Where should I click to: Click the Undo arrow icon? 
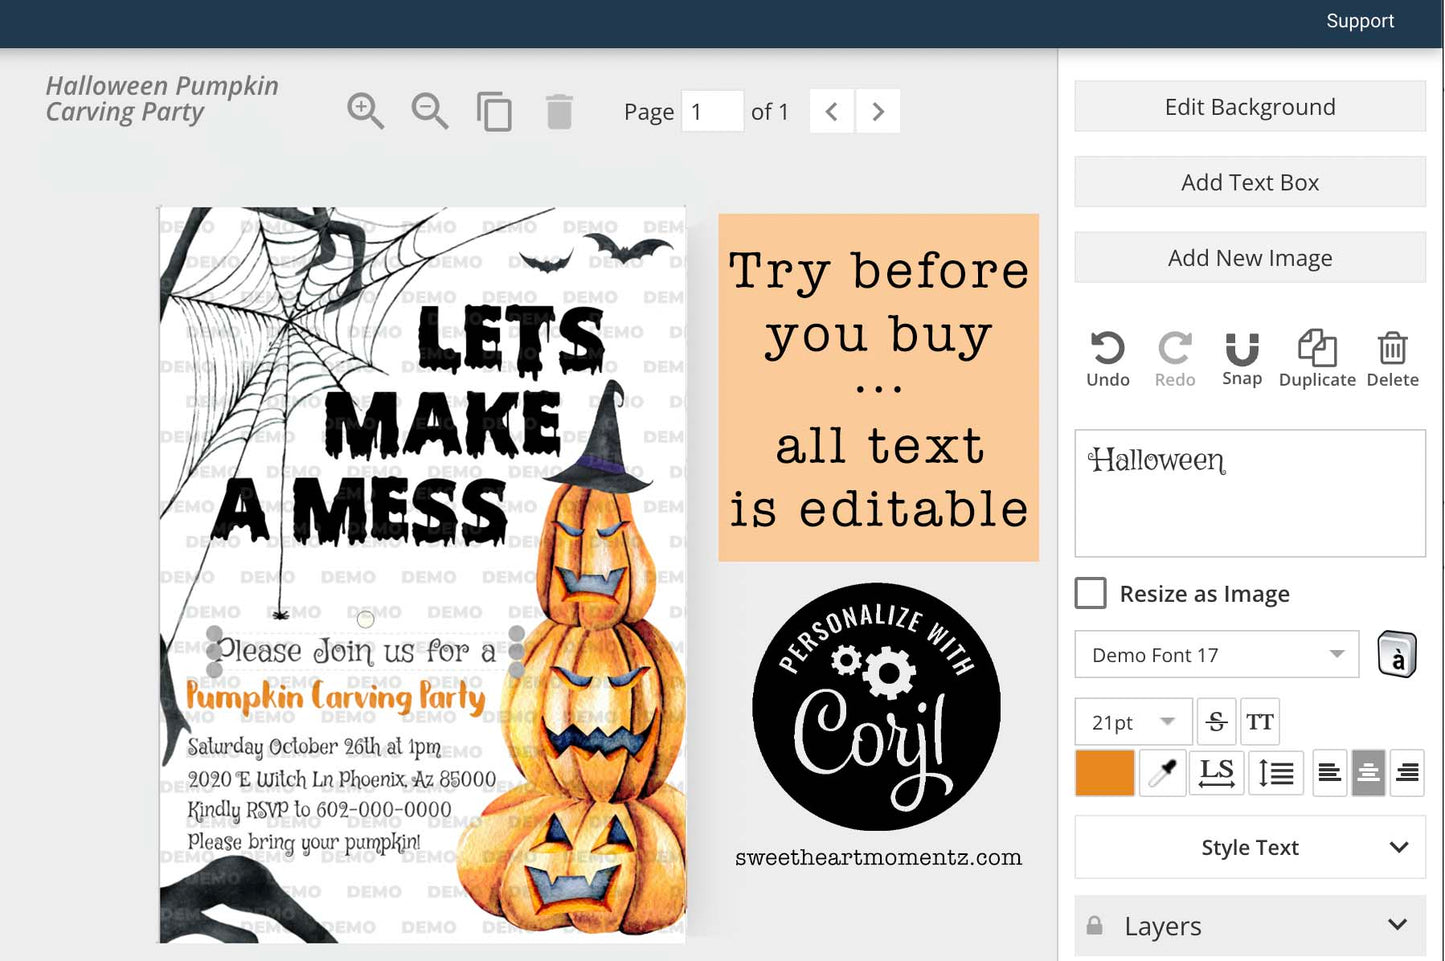[1107, 349]
